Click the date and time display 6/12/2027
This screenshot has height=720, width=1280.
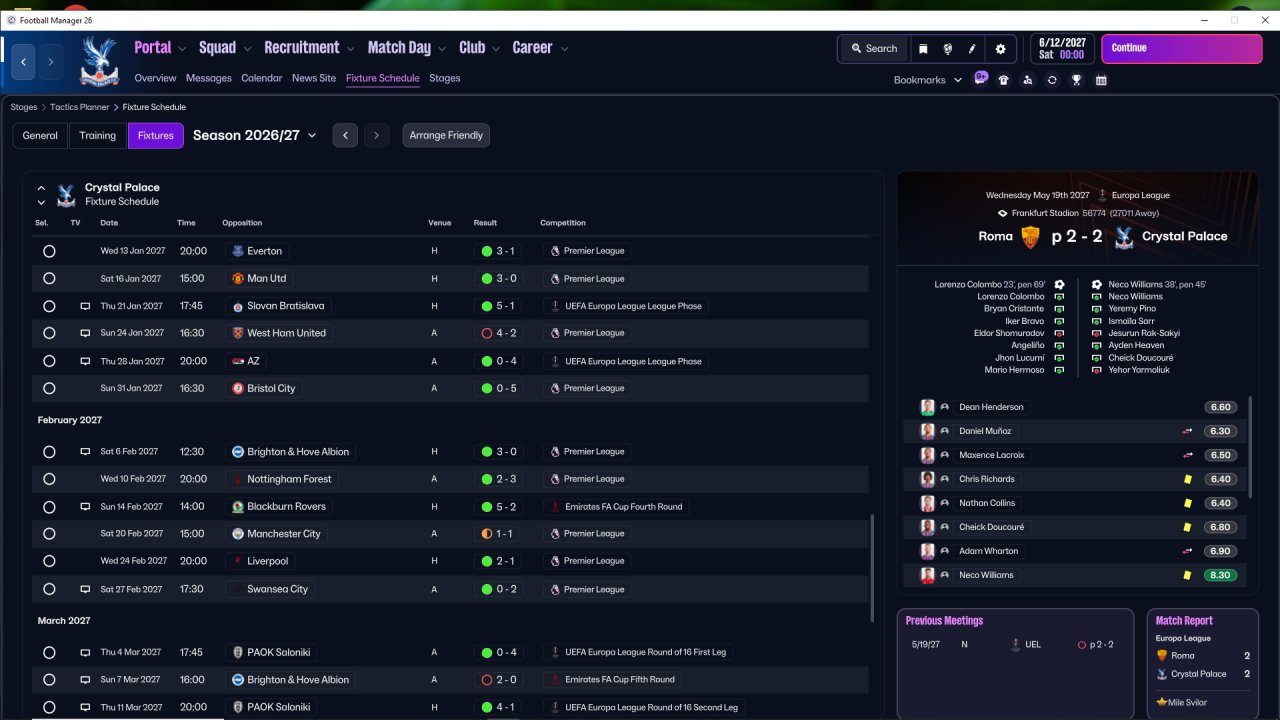[x=1061, y=48]
